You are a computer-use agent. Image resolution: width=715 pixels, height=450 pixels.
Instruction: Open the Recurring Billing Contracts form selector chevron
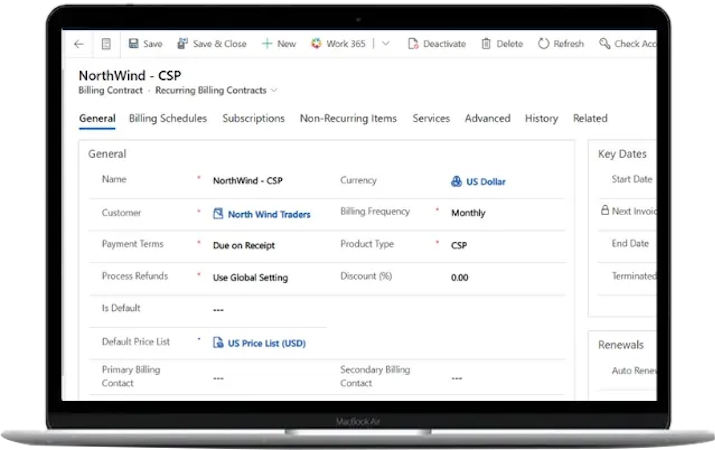[274, 90]
